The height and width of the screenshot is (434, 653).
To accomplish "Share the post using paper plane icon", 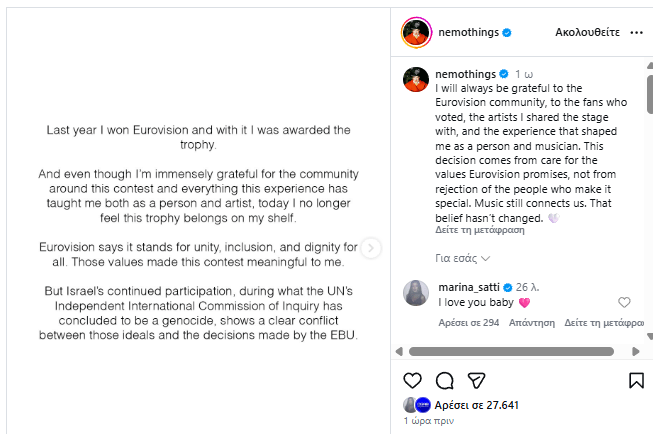I will point(477,381).
